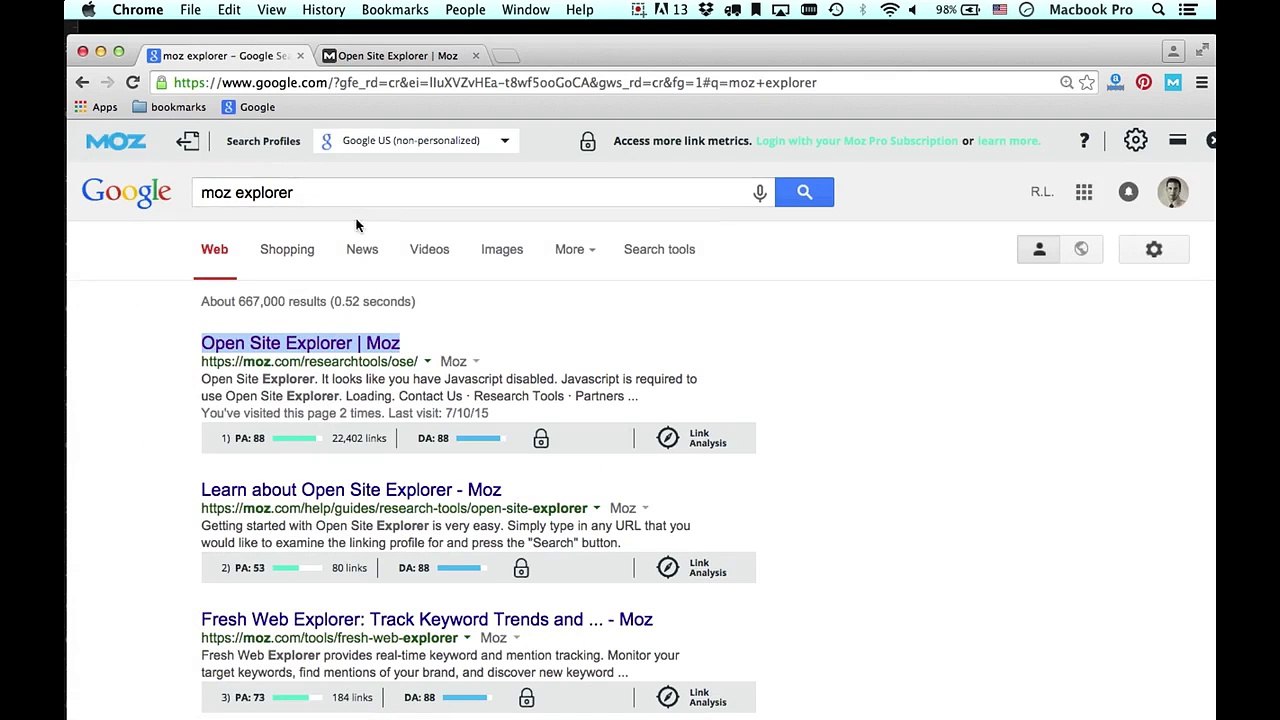Open Link Analysis for Fresh Web Explorer result
Viewport: 1280px width, 720px height.
[692, 697]
